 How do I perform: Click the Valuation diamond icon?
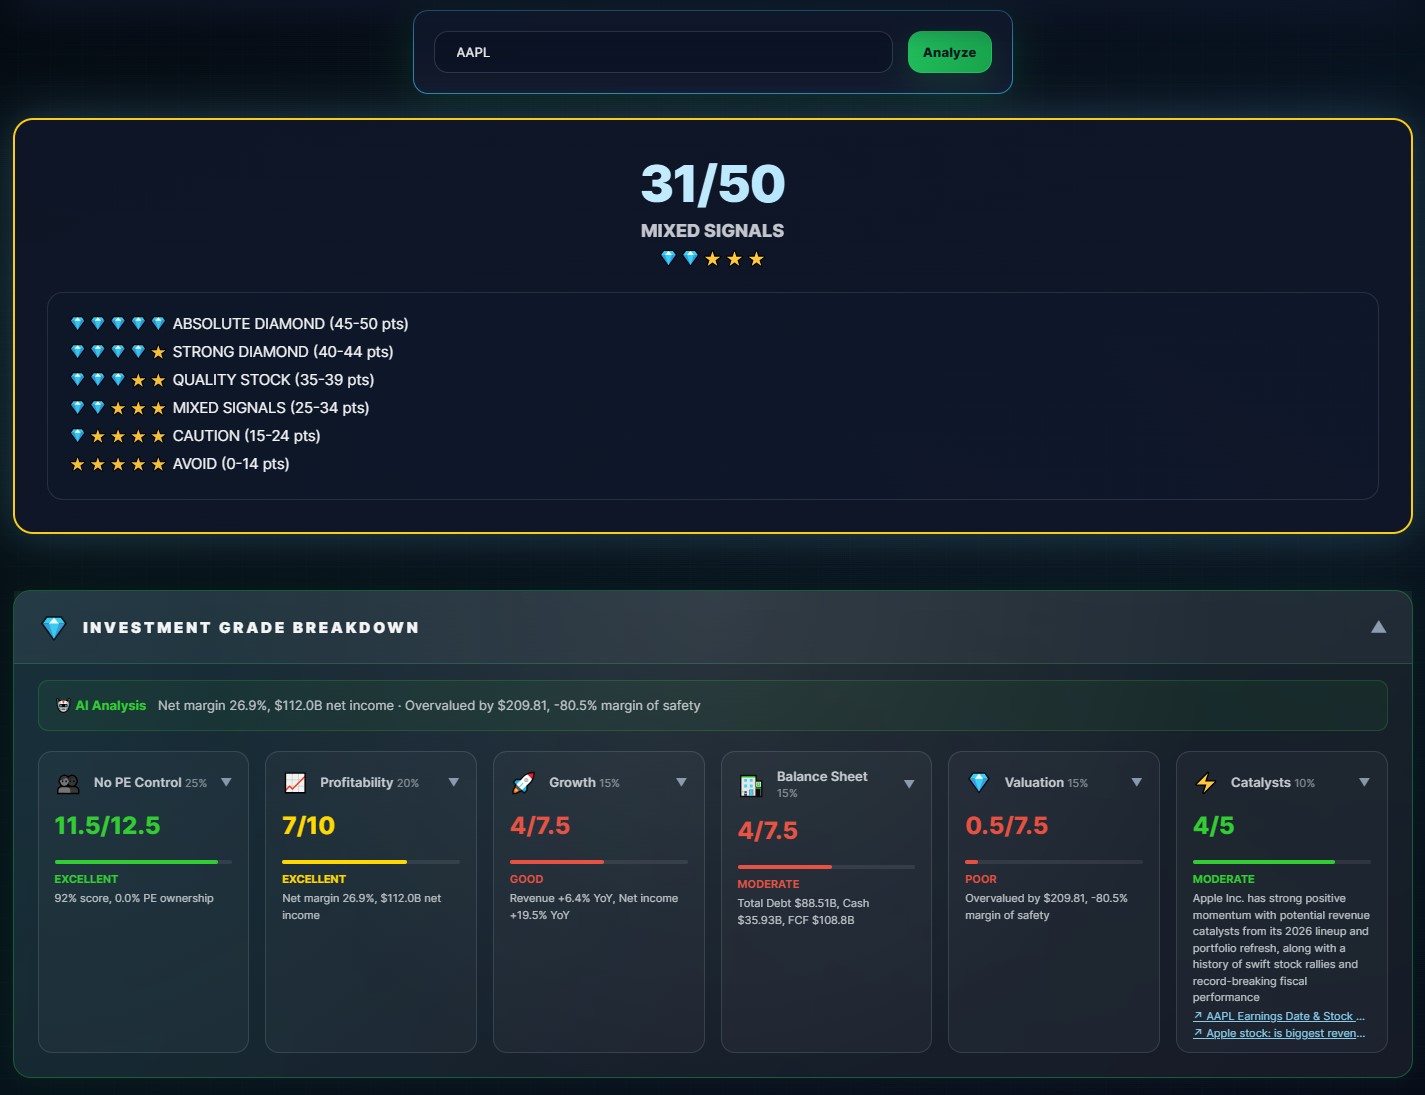pyautogui.click(x=979, y=783)
